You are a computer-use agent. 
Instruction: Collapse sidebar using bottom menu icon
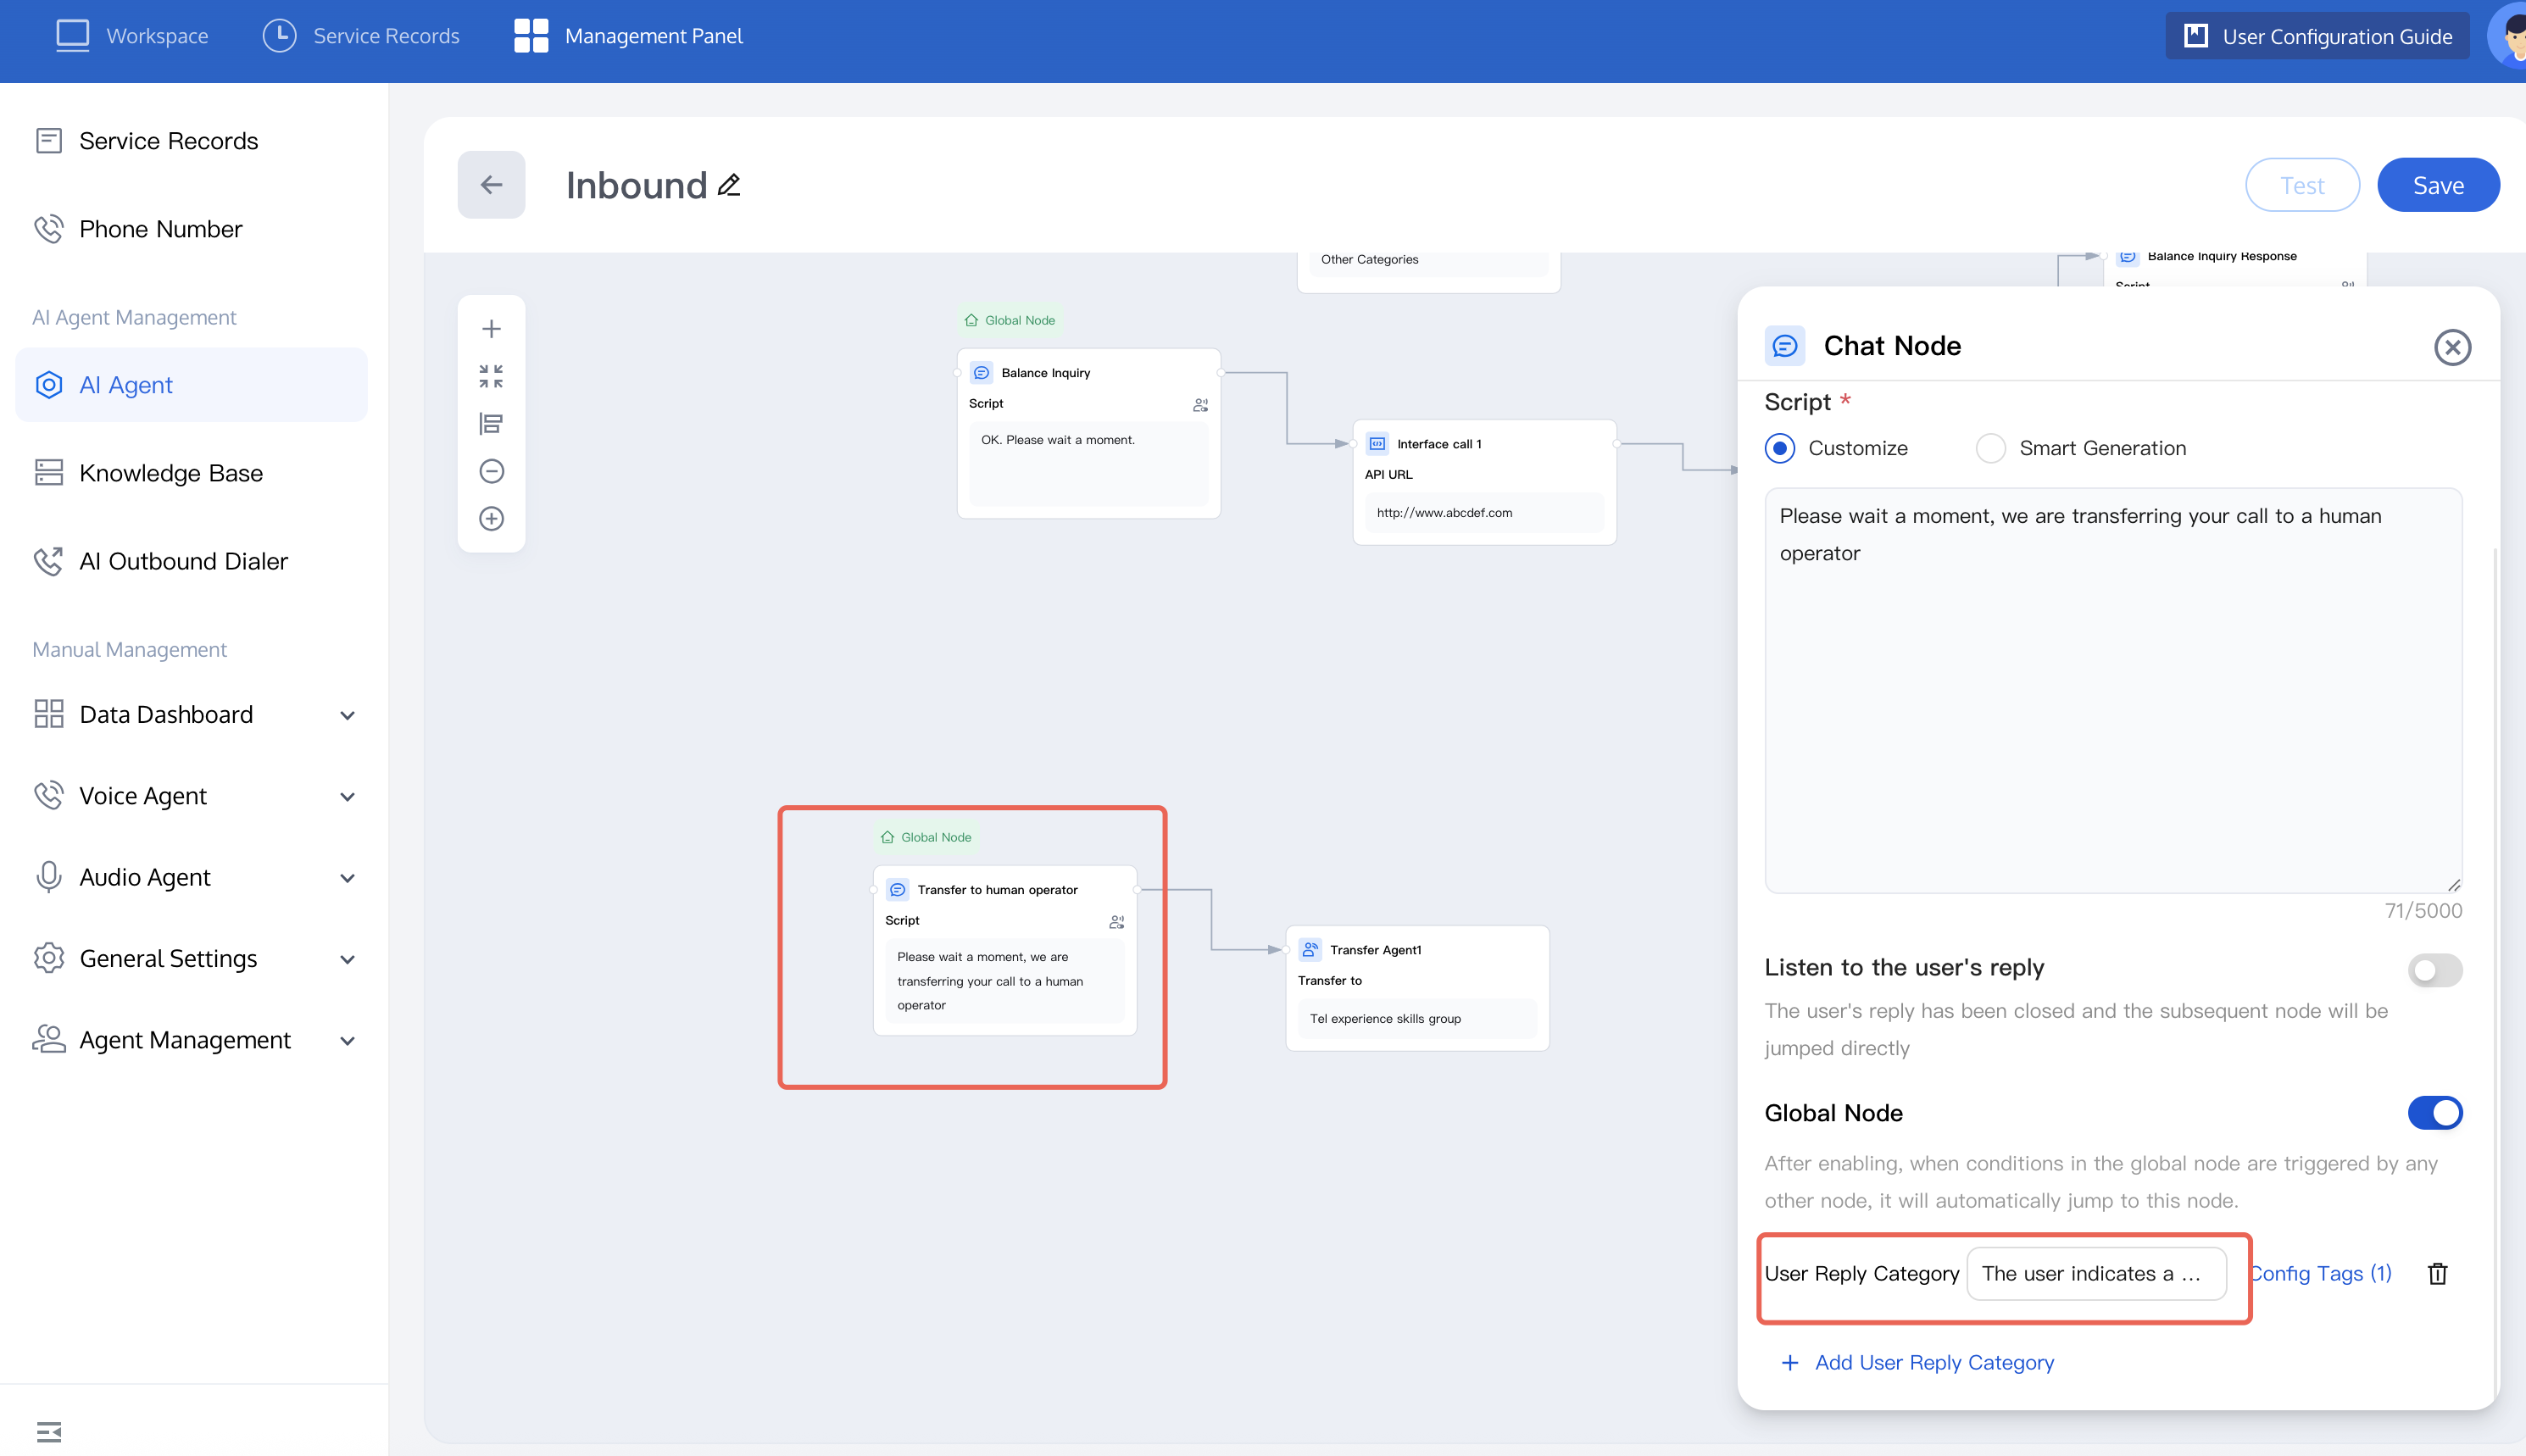click(x=48, y=1431)
